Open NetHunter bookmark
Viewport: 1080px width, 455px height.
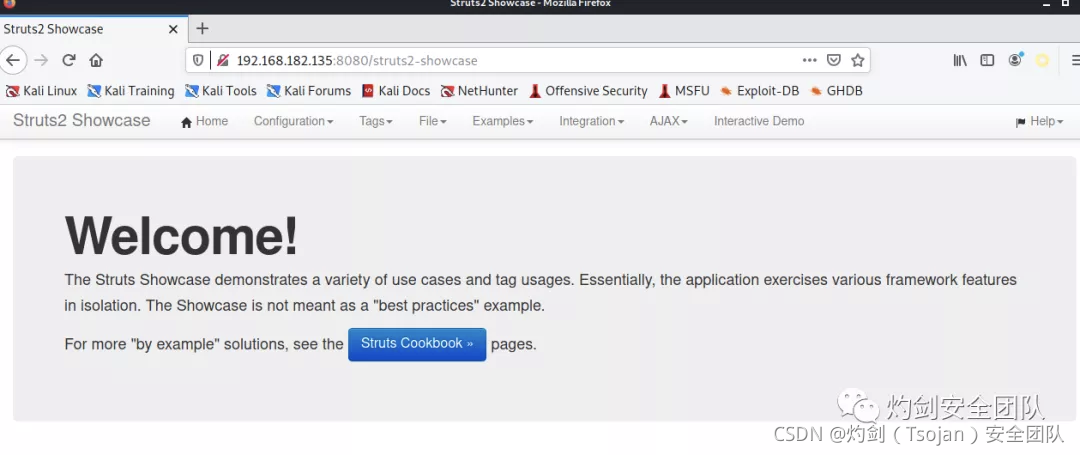tap(479, 91)
